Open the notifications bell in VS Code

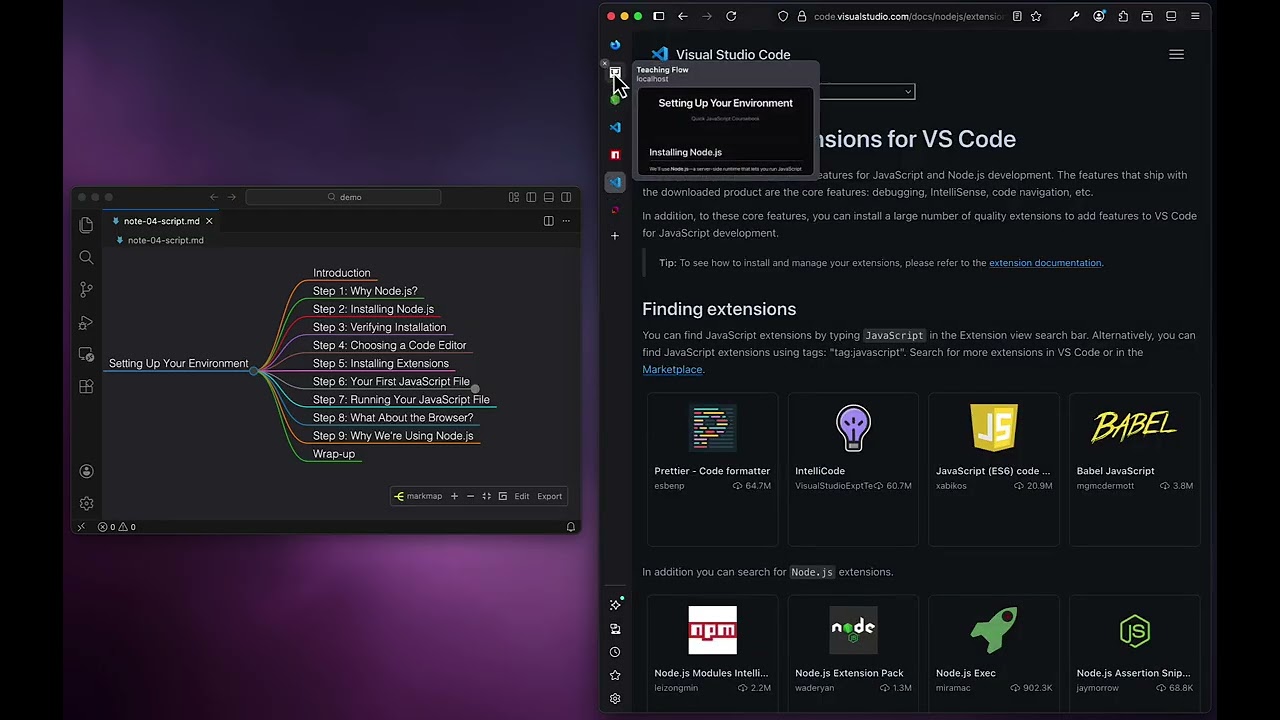(x=571, y=527)
